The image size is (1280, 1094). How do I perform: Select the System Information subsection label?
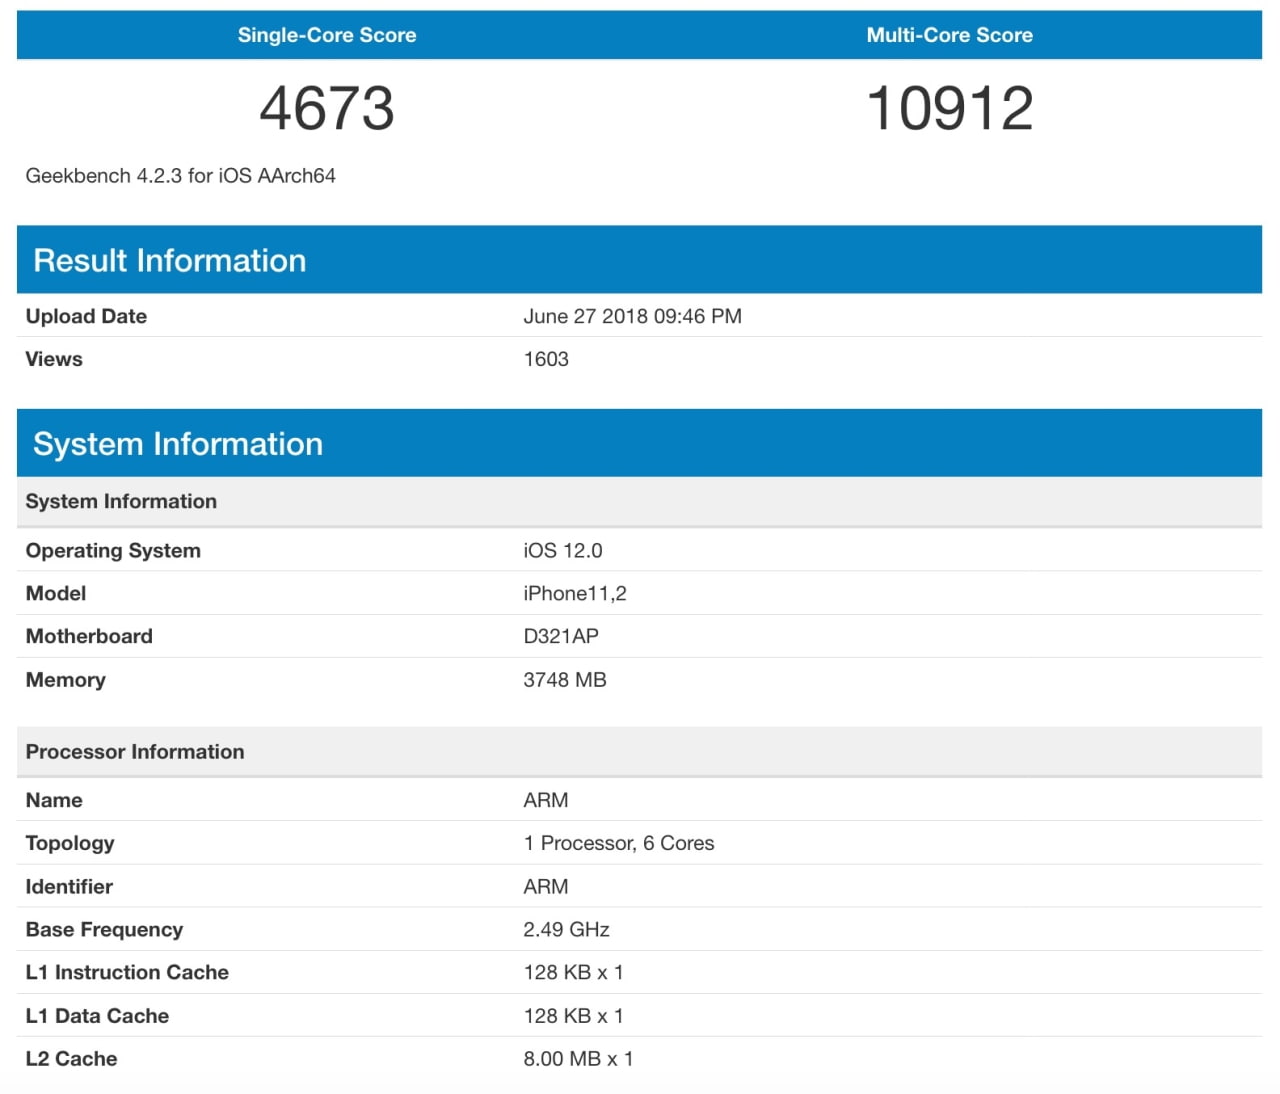121,501
